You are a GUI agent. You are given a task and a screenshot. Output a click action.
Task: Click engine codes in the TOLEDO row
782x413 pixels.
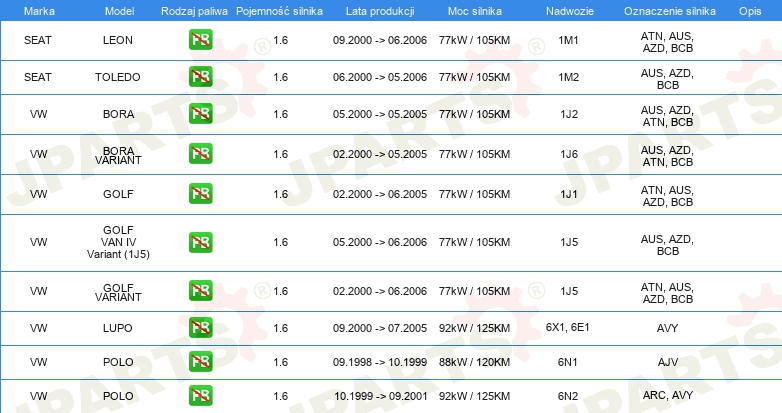pos(667,79)
